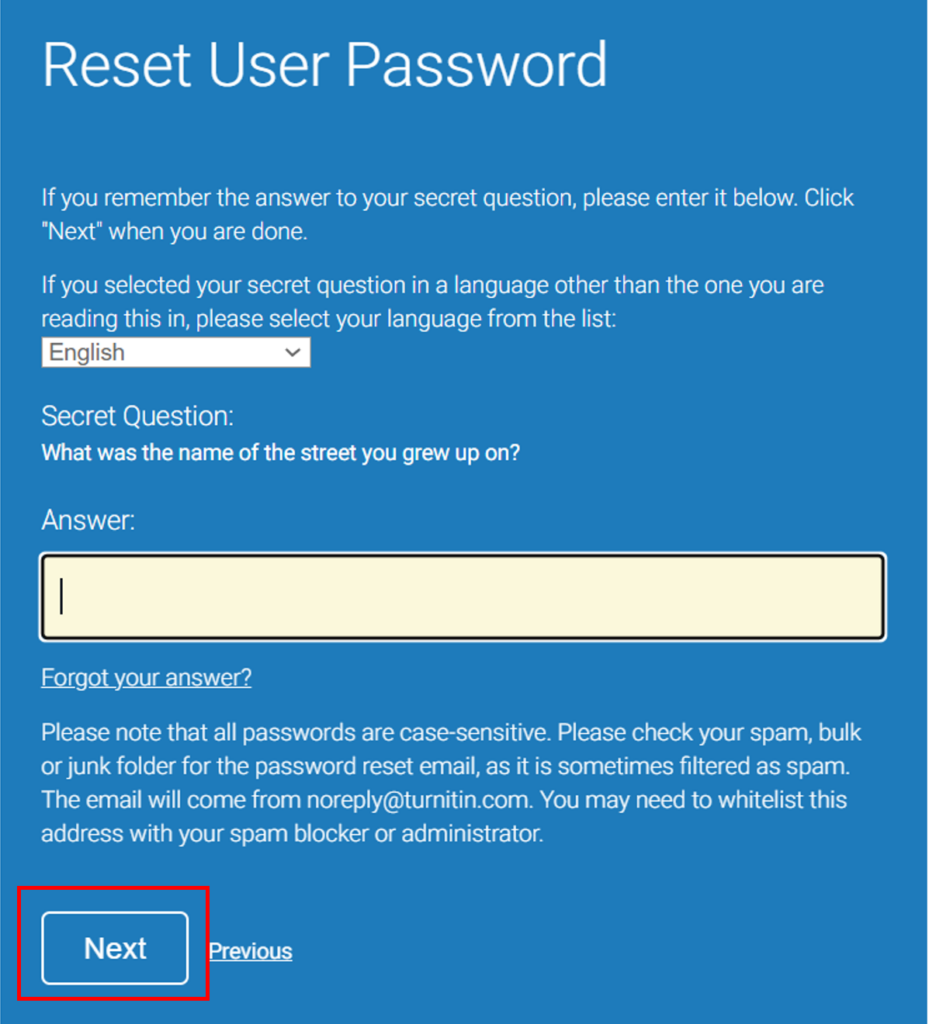Focus the Answer text field

(x=462, y=597)
